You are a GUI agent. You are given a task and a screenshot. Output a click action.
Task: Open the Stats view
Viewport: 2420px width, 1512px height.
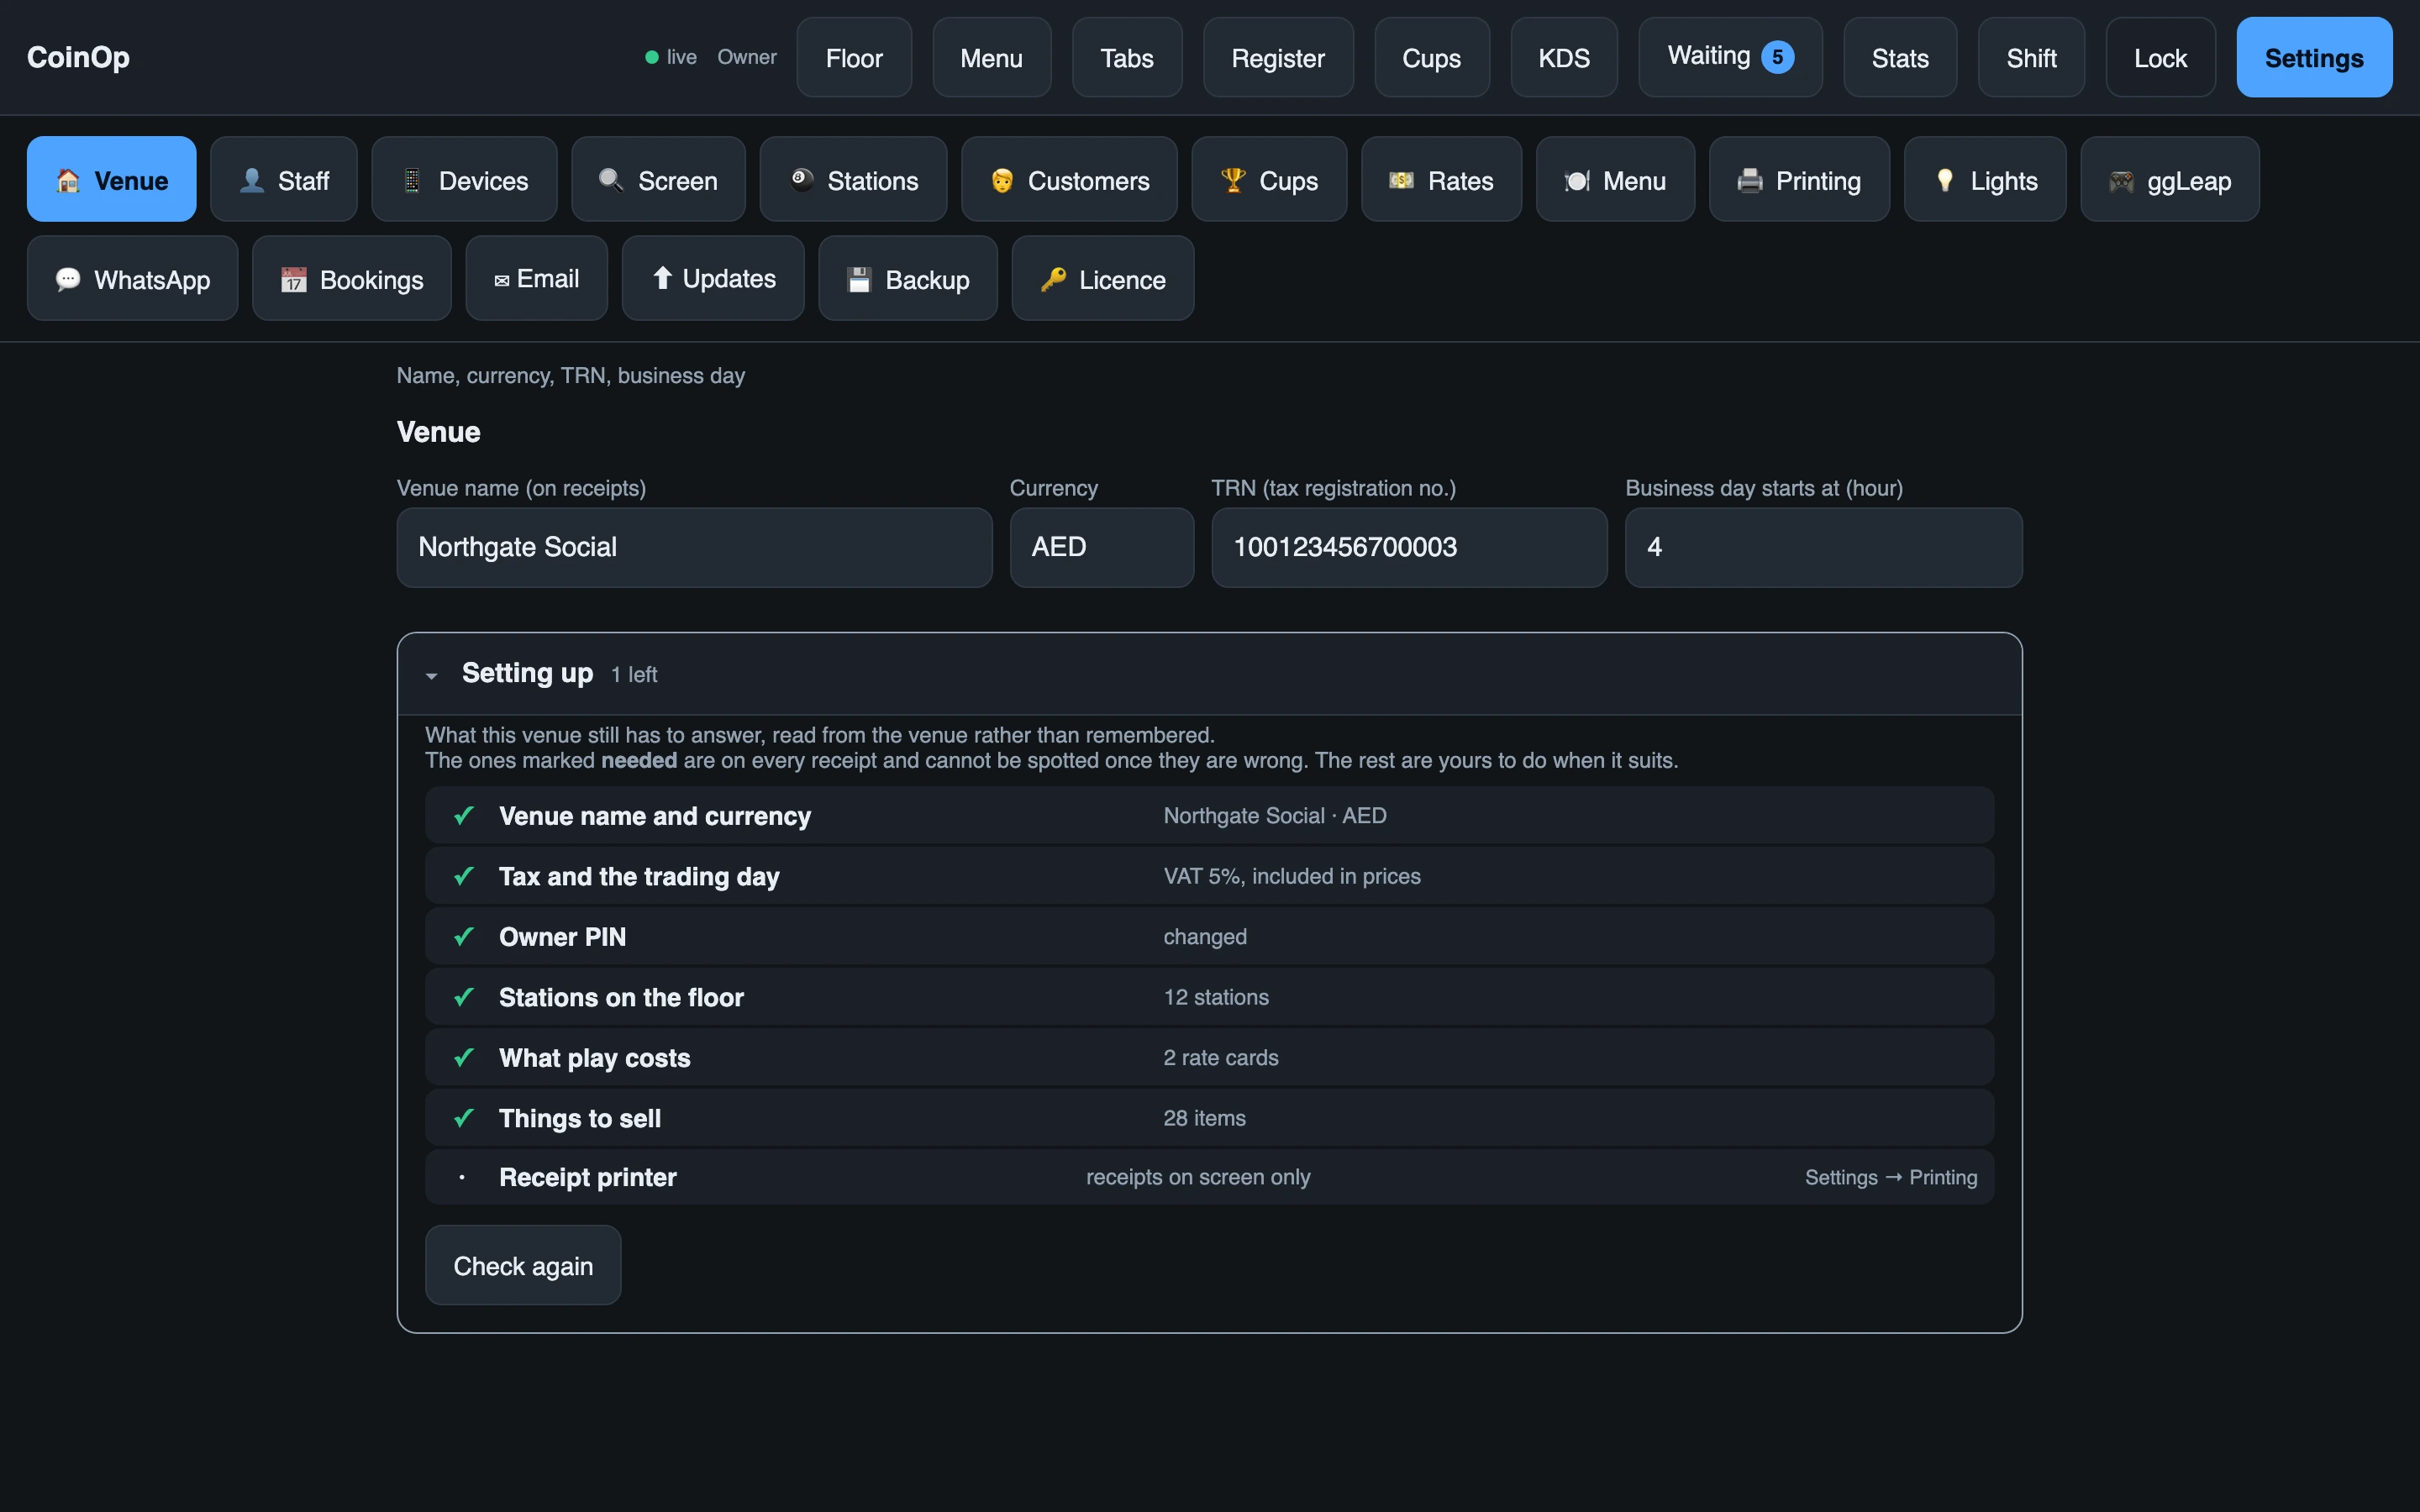coord(1900,57)
